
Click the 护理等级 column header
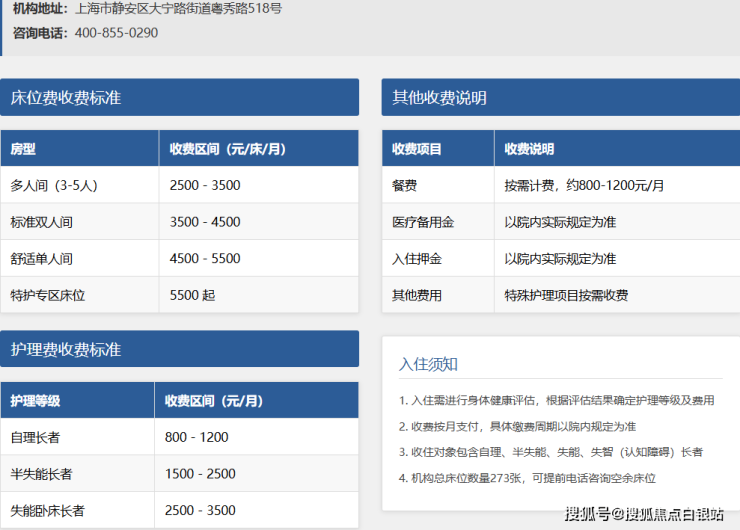coord(77,401)
